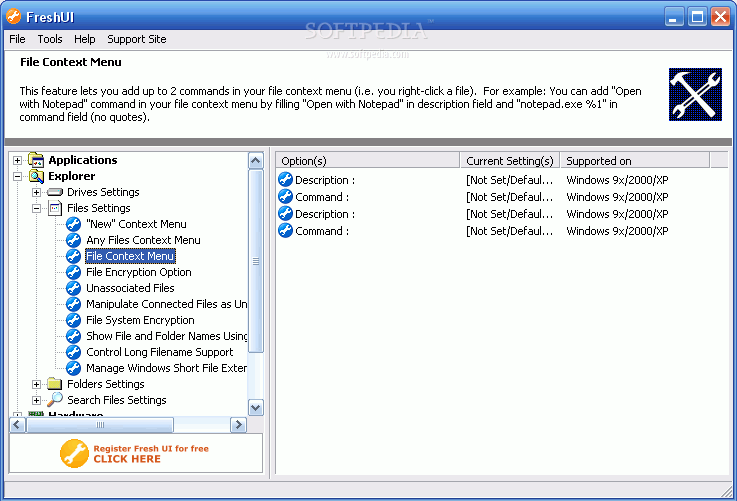Viewport: 737px width, 501px height.
Task: Click wrench icon beside Control Long Filename Support
Action: pyautogui.click(x=73, y=352)
